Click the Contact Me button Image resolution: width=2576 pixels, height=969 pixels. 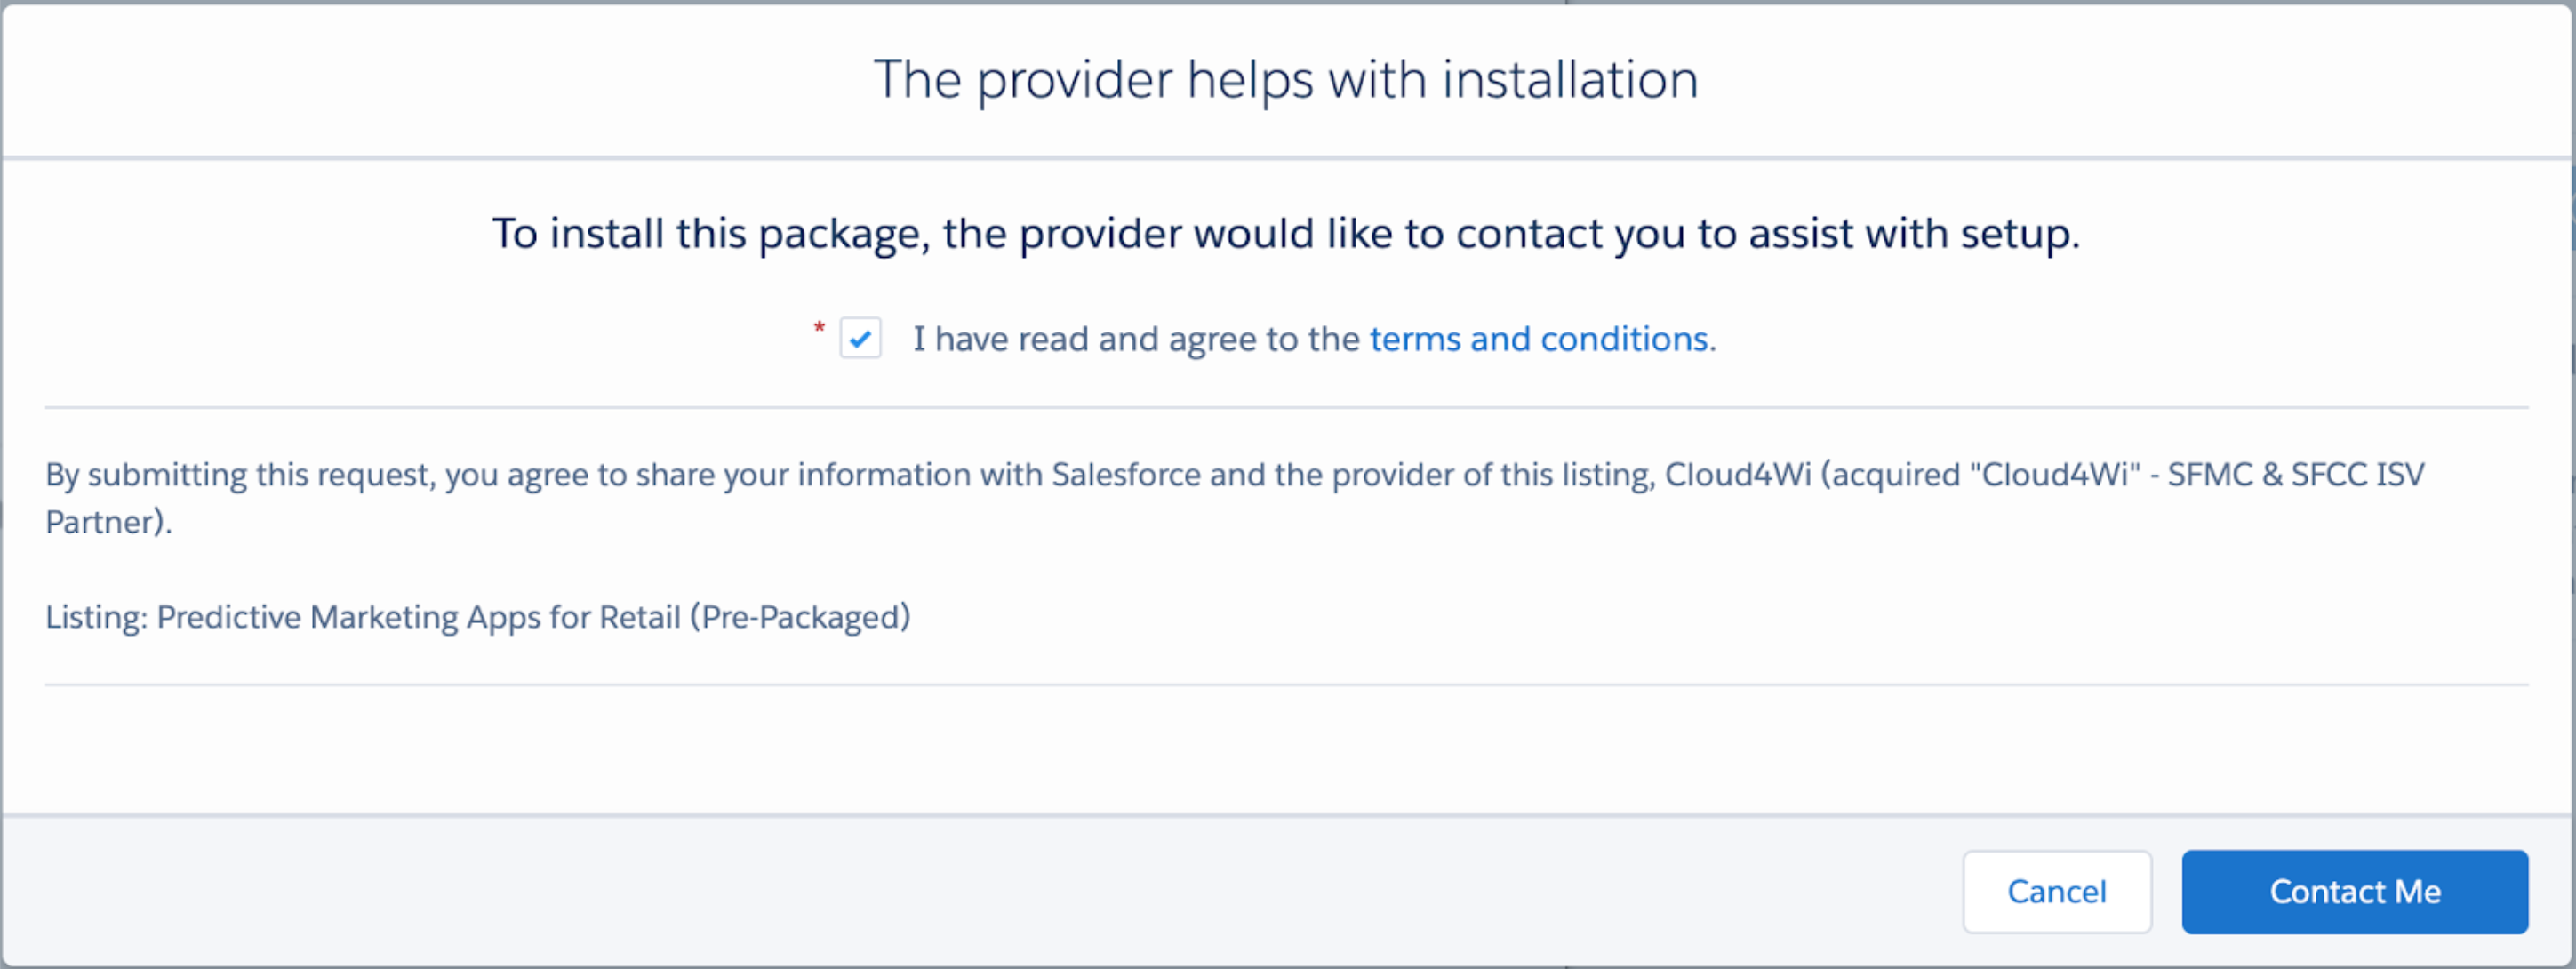coord(2354,891)
